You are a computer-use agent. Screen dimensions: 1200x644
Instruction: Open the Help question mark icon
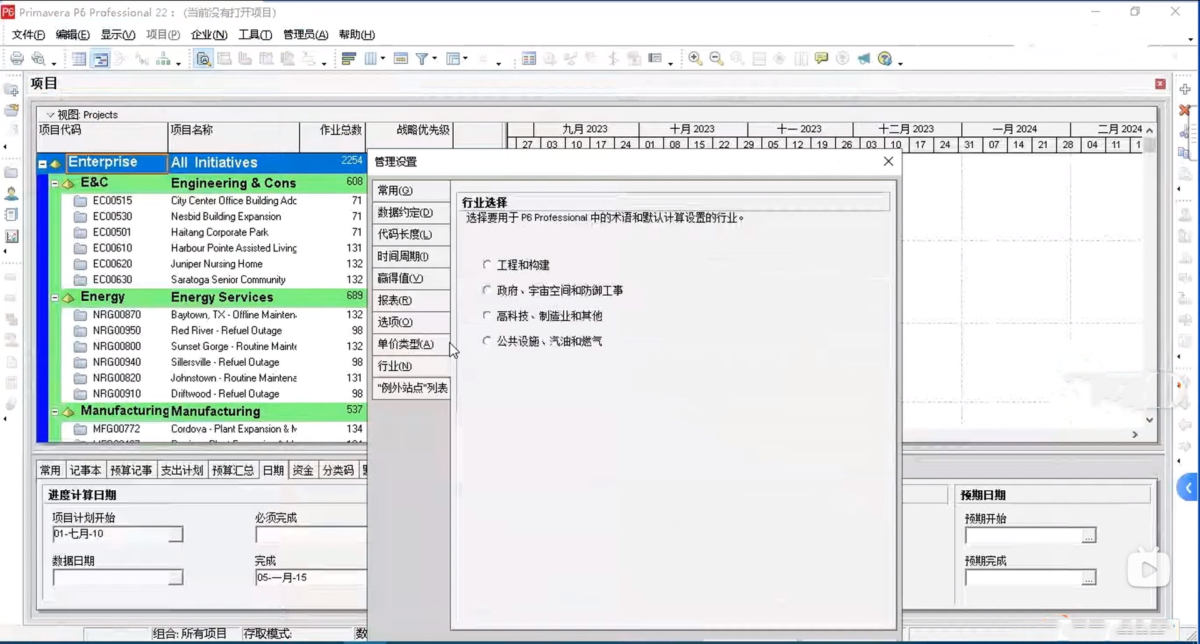(x=885, y=59)
